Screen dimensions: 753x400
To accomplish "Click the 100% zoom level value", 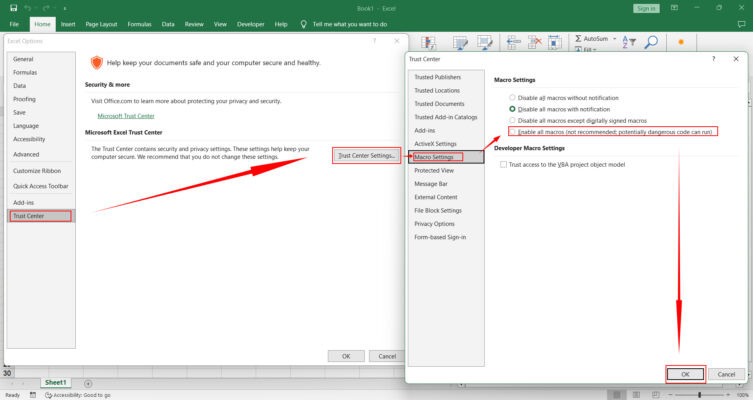I will pyautogui.click(x=742, y=395).
